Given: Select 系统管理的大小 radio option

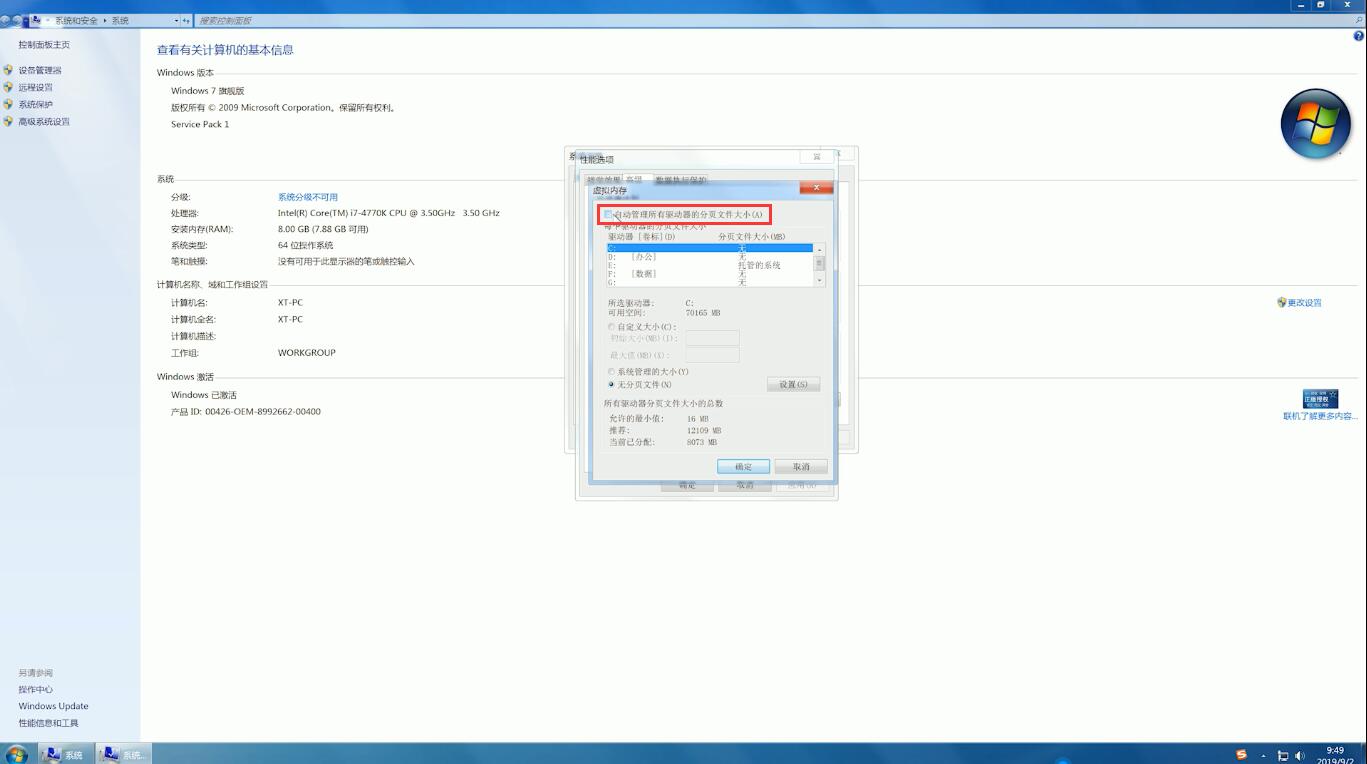Looking at the screenshot, I should [612, 372].
